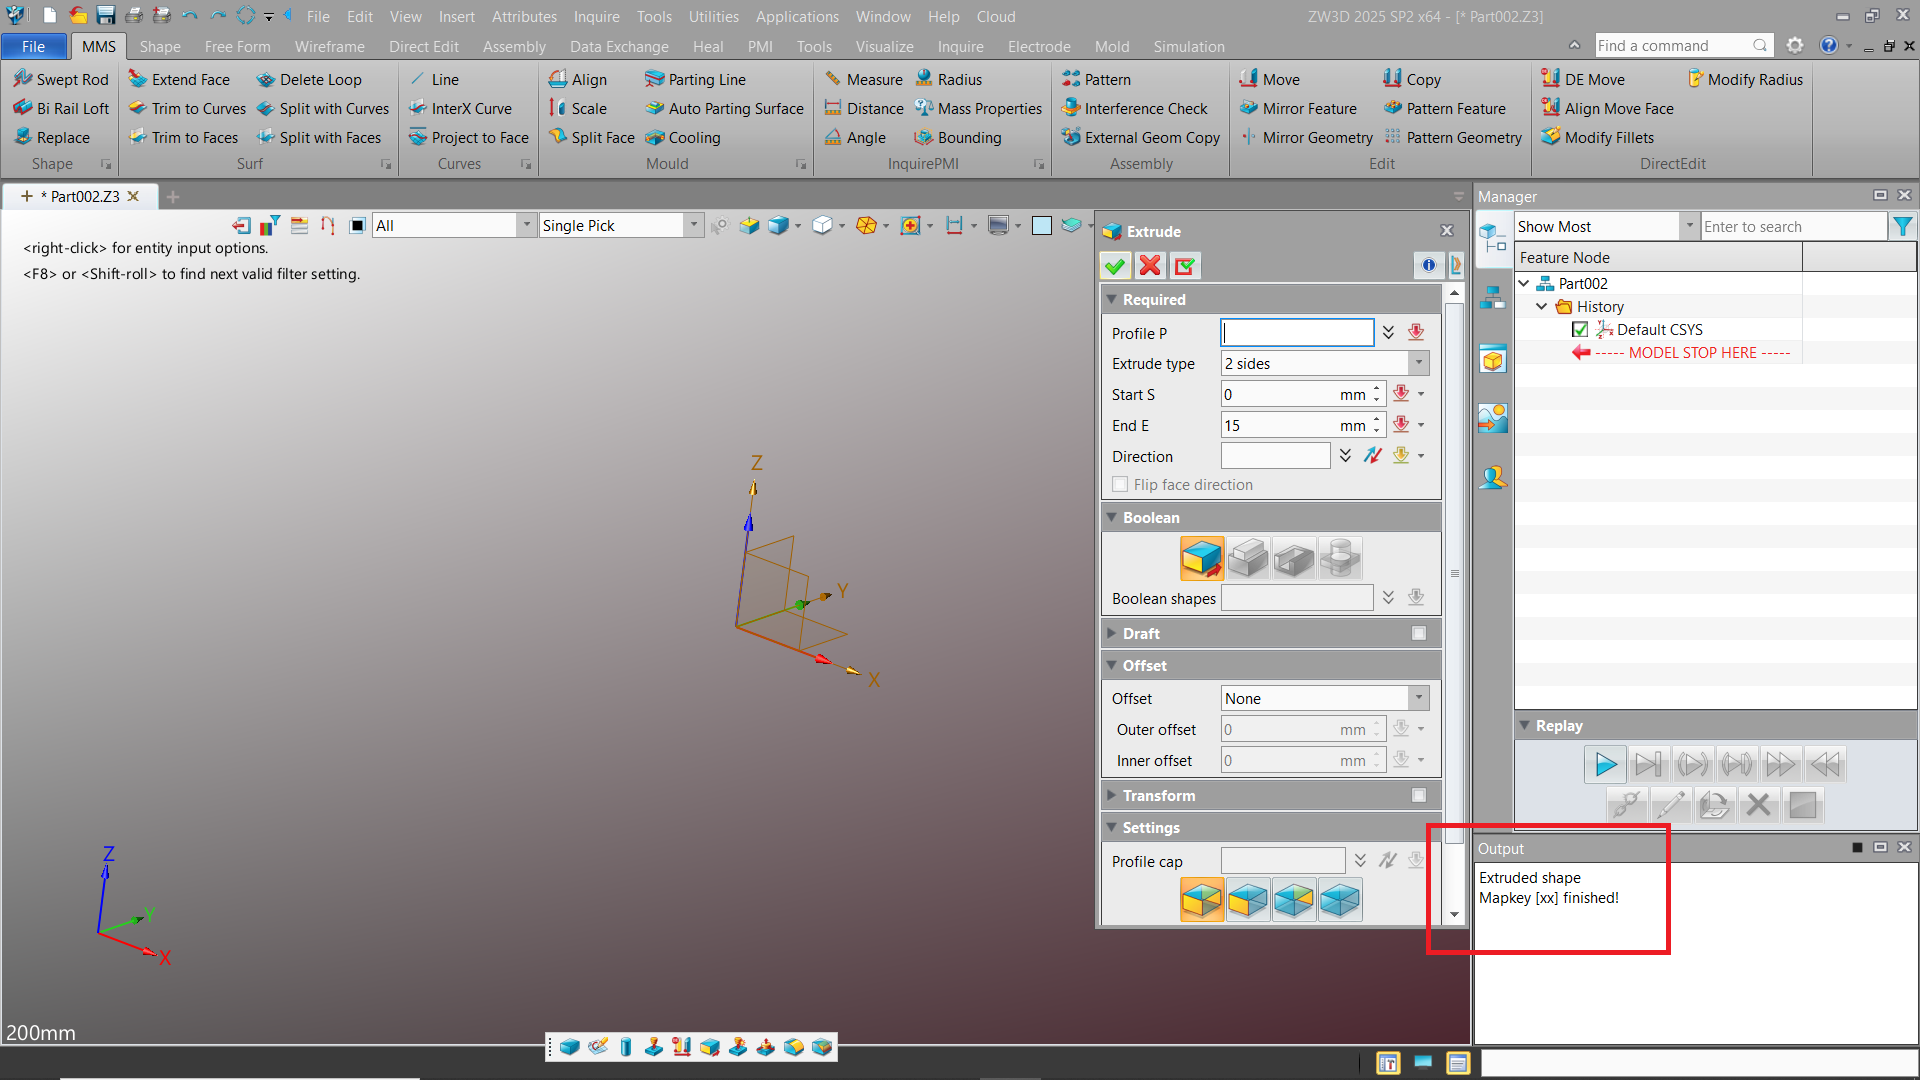This screenshot has height=1080, width=1920.
Task: Toggle the Transform section checkbox
Action: [x=1418, y=795]
